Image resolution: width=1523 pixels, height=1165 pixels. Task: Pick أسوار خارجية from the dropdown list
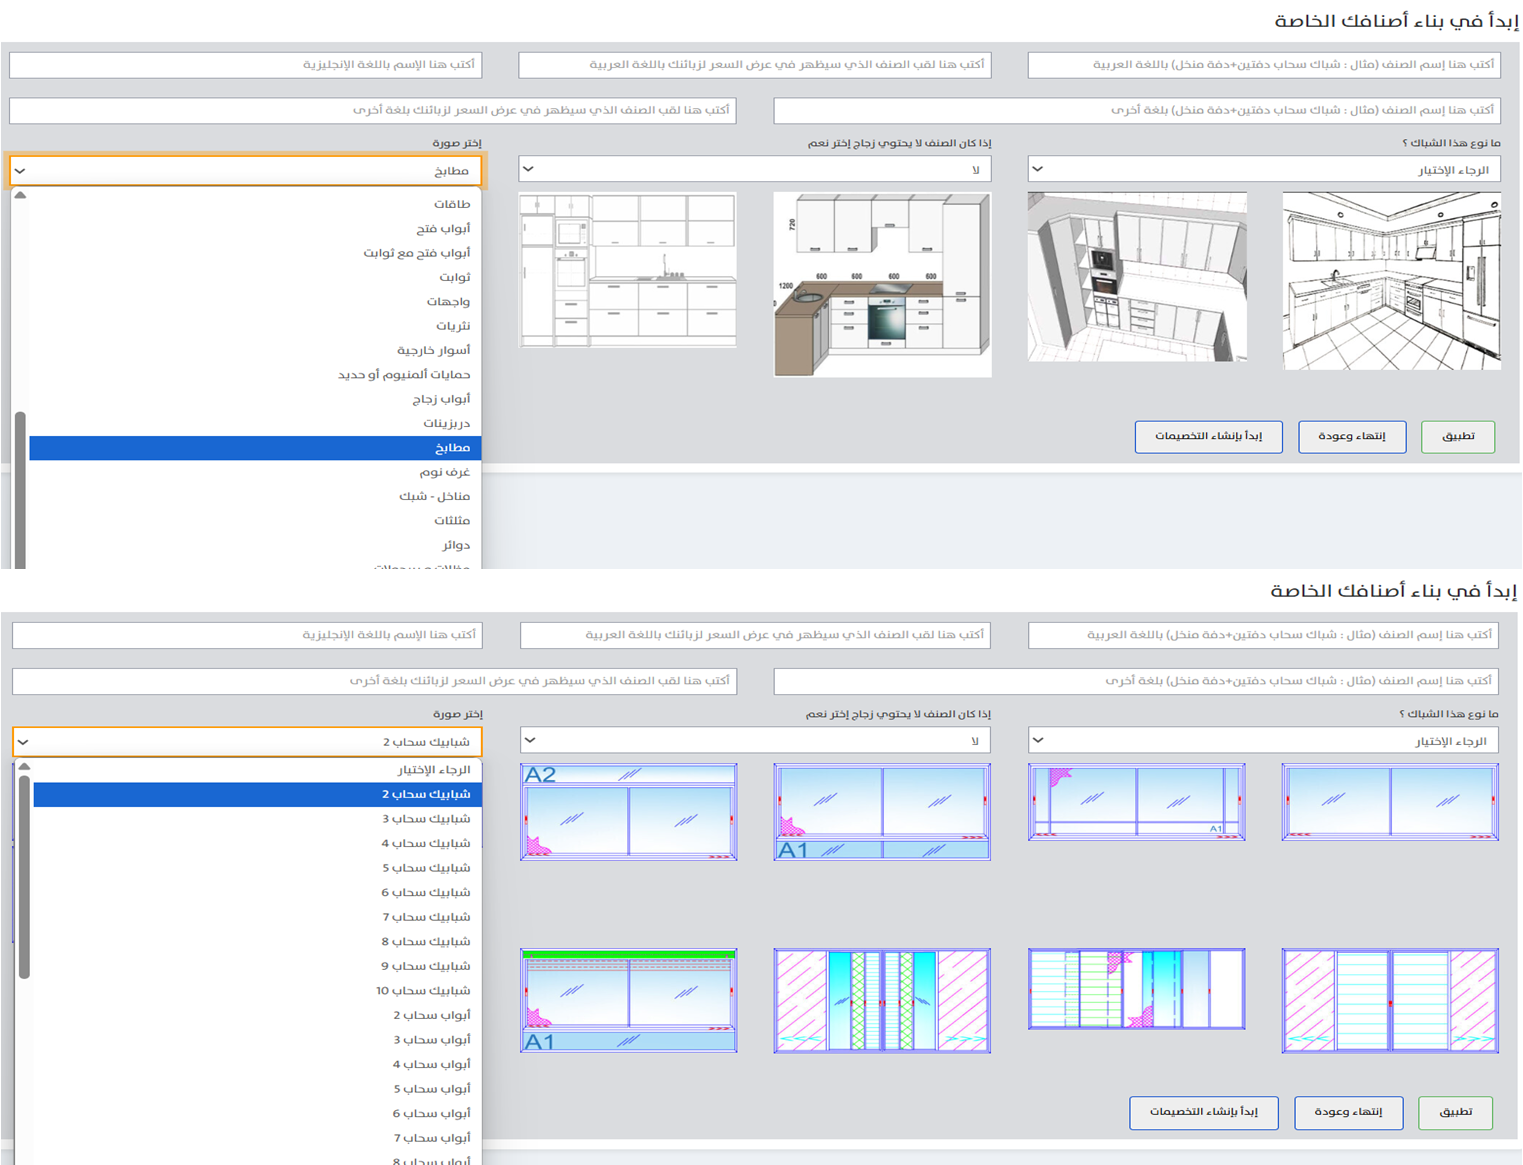click(433, 350)
